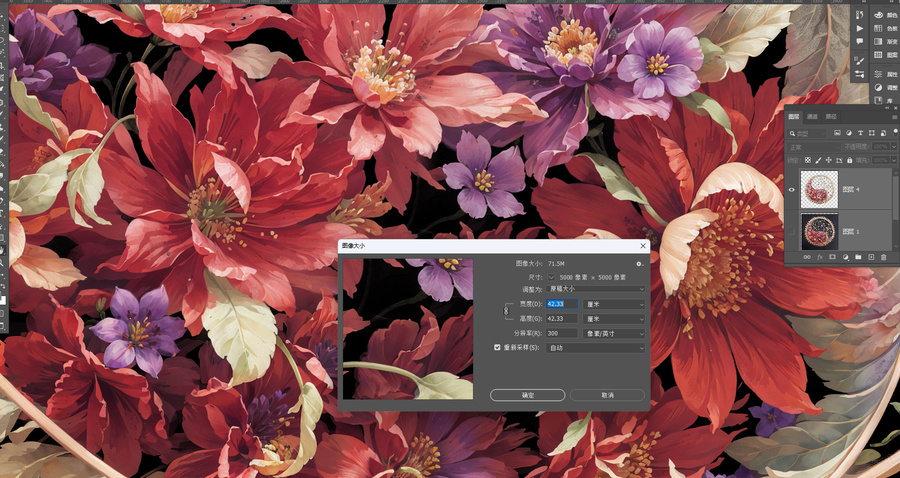Image resolution: width=900 pixels, height=478 pixels.
Task: Filter layers by pixel layers icon
Action: (x=837, y=133)
